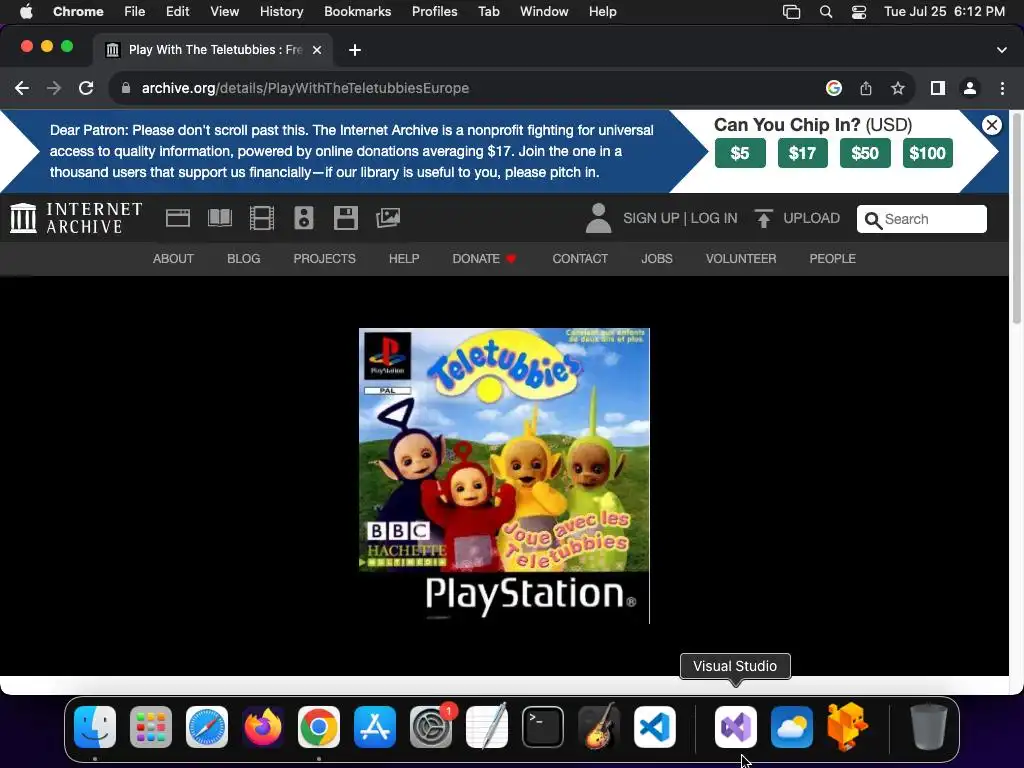
Task: Click the user avatar icon beside Sign Up
Action: (598, 218)
